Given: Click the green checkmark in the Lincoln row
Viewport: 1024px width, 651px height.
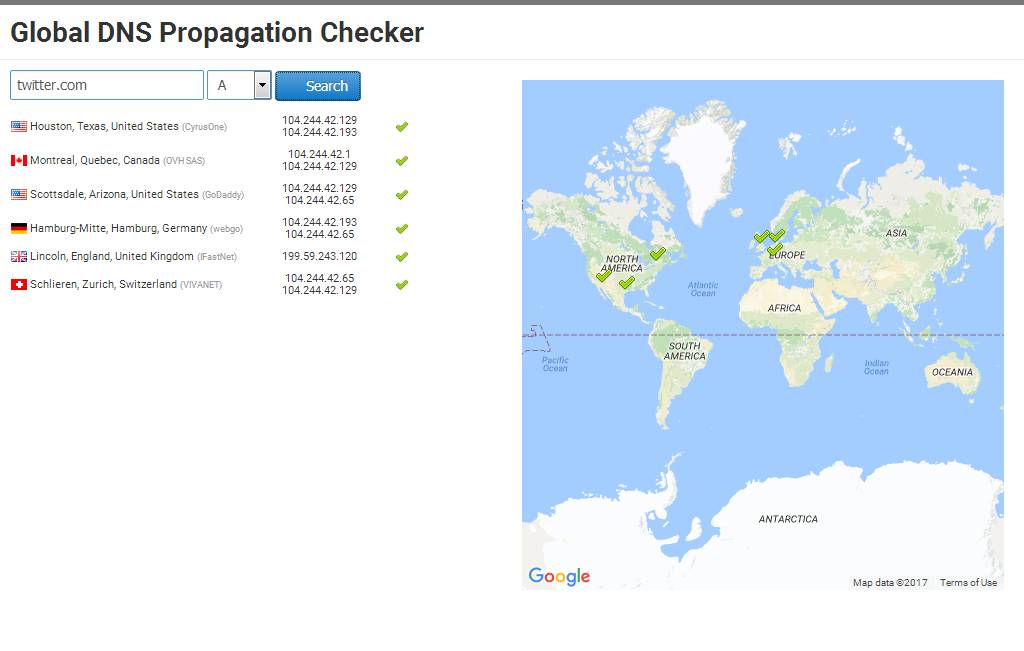Looking at the screenshot, I should [402, 257].
